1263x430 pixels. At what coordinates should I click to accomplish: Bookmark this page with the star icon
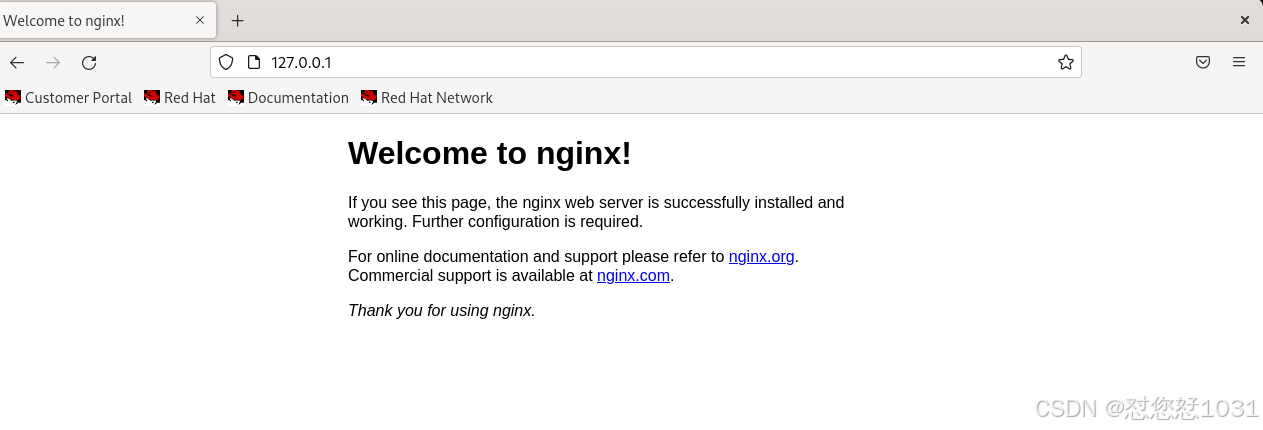(x=1066, y=62)
